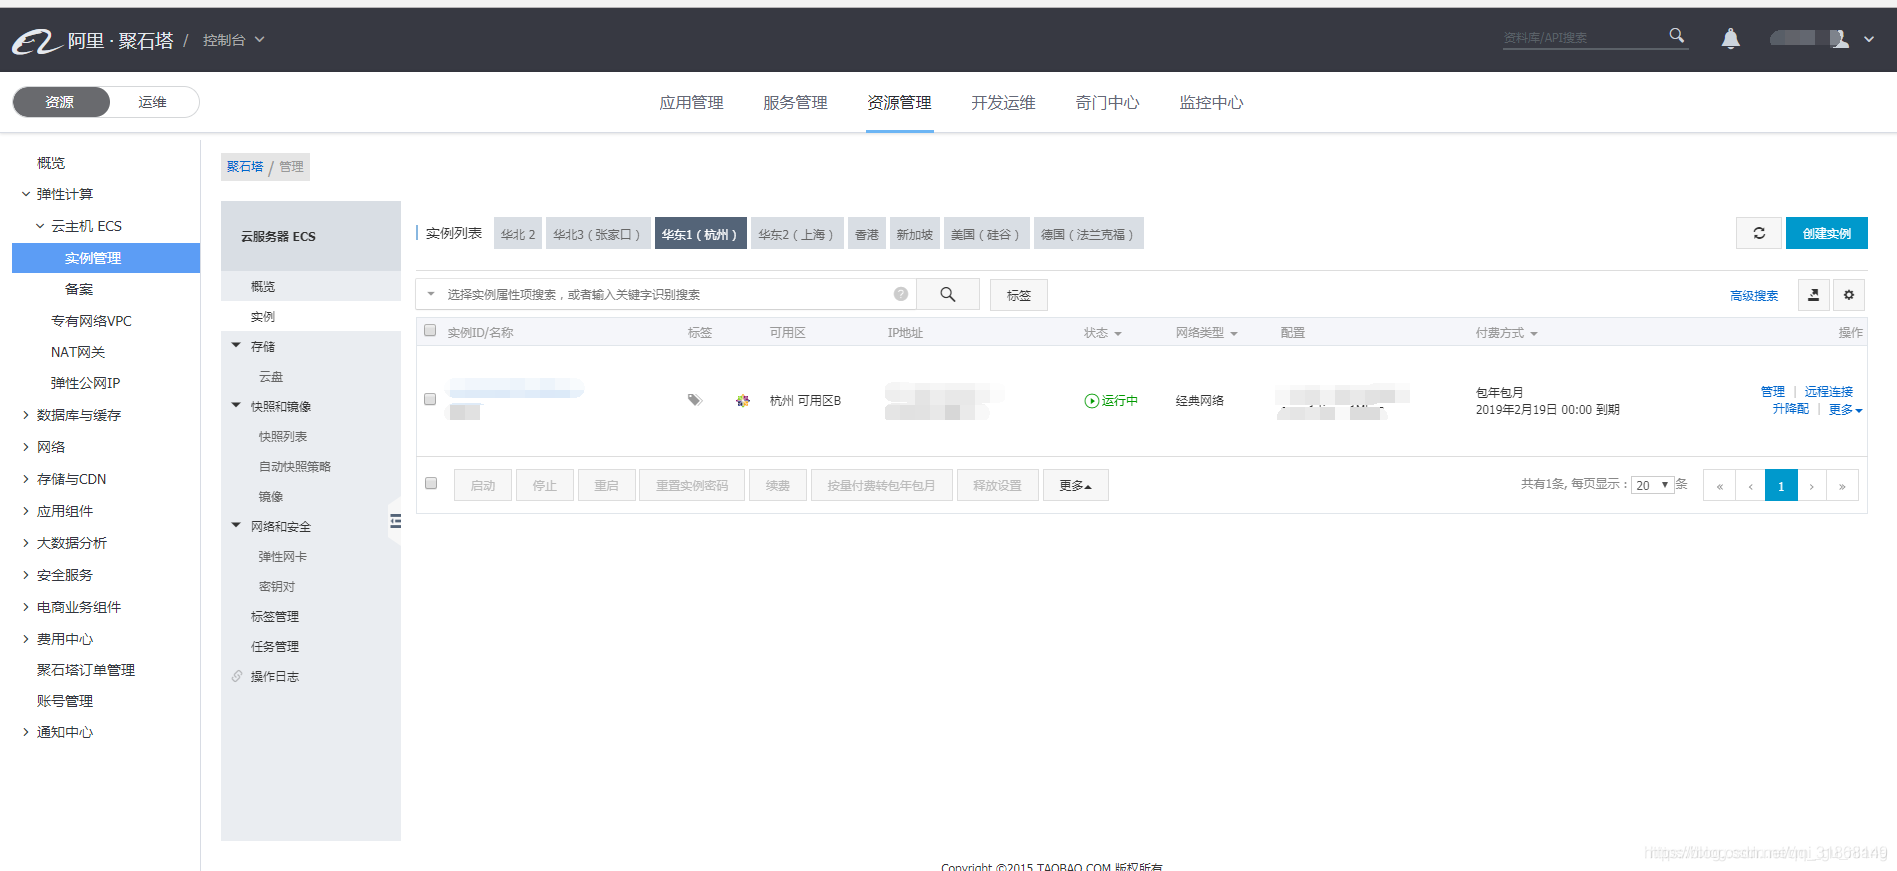Viewport: 1897px width, 871px height.
Task: Collapse the 云主机 ECS node
Action: pyautogui.click(x=40, y=226)
